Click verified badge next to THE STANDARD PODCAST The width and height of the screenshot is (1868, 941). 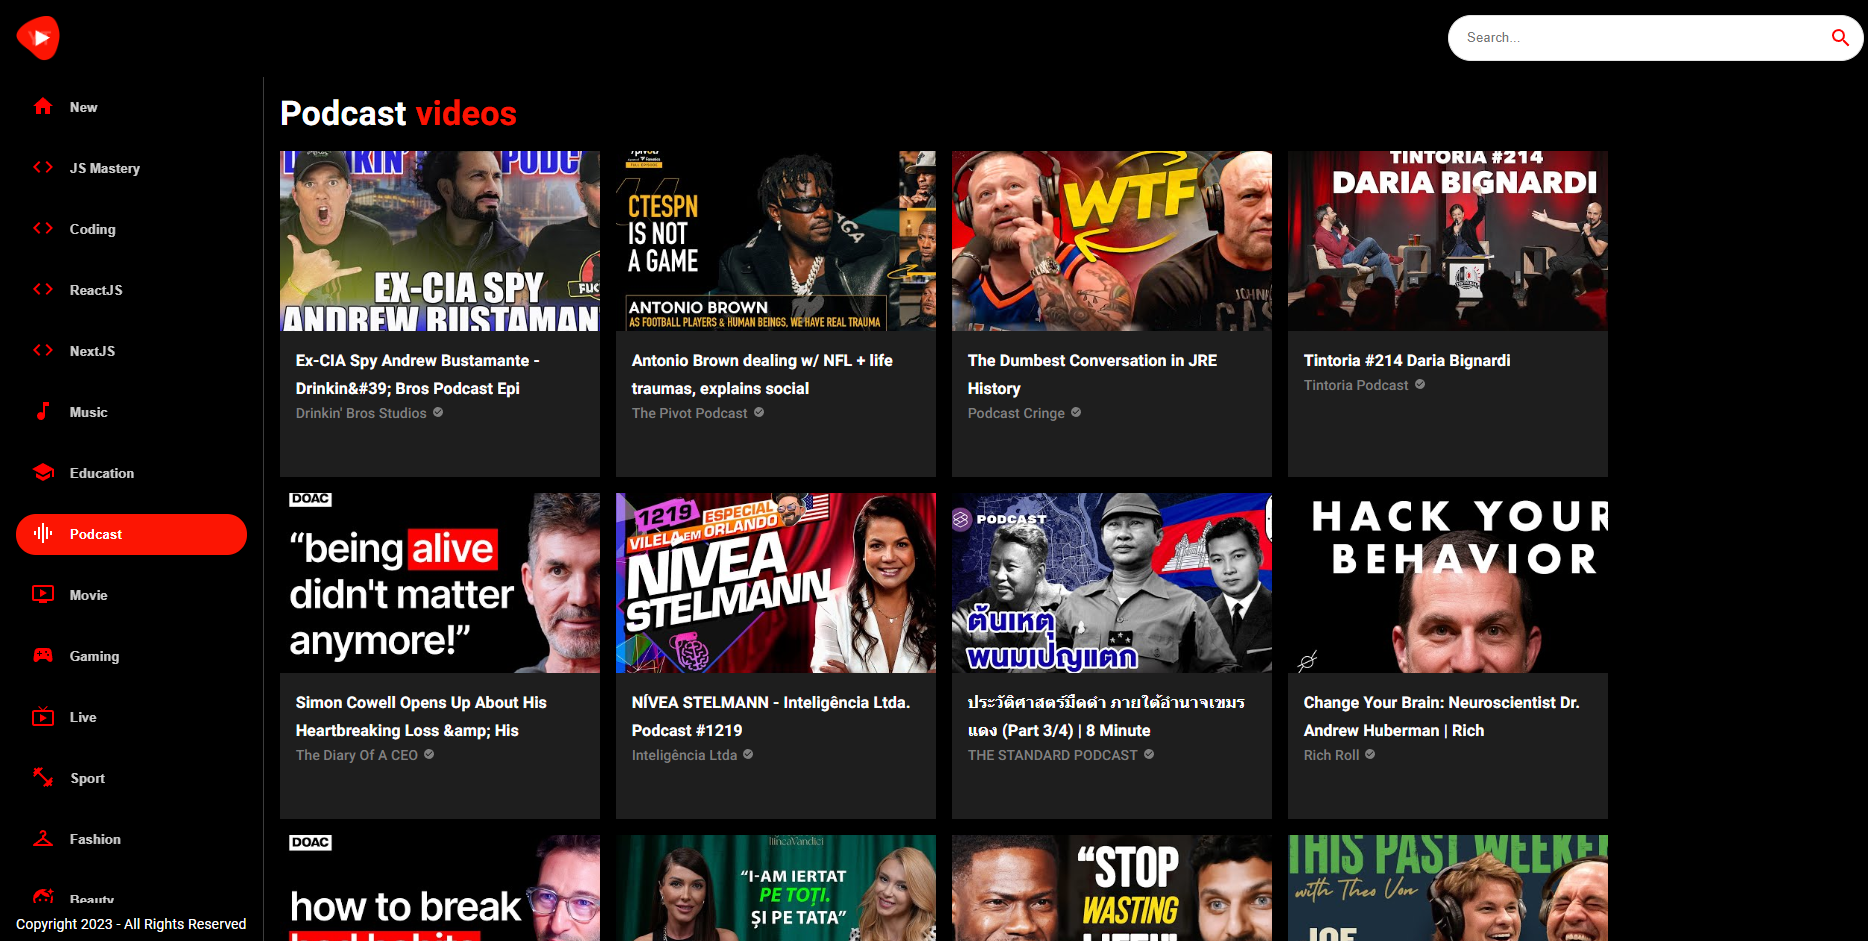click(1149, 754)
